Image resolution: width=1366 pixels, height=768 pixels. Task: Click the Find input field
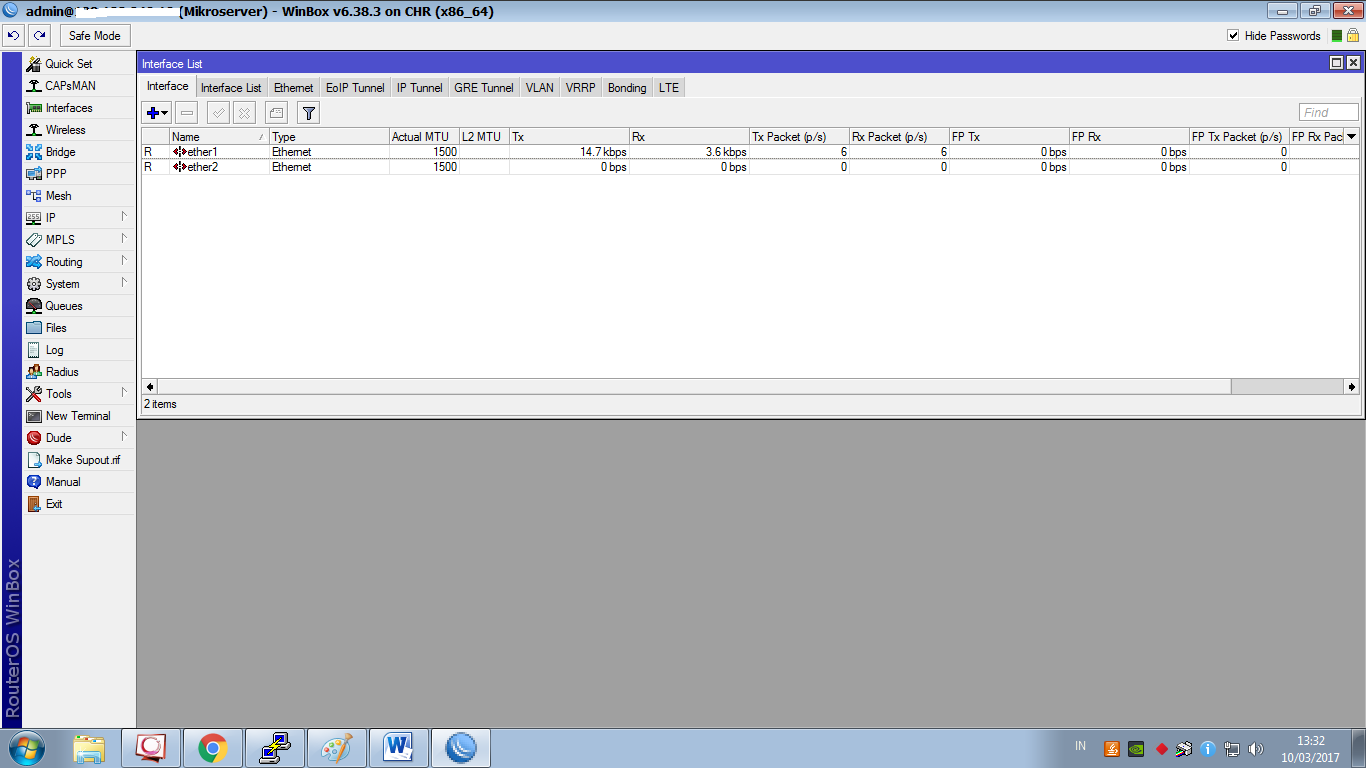pos(1329,113)
